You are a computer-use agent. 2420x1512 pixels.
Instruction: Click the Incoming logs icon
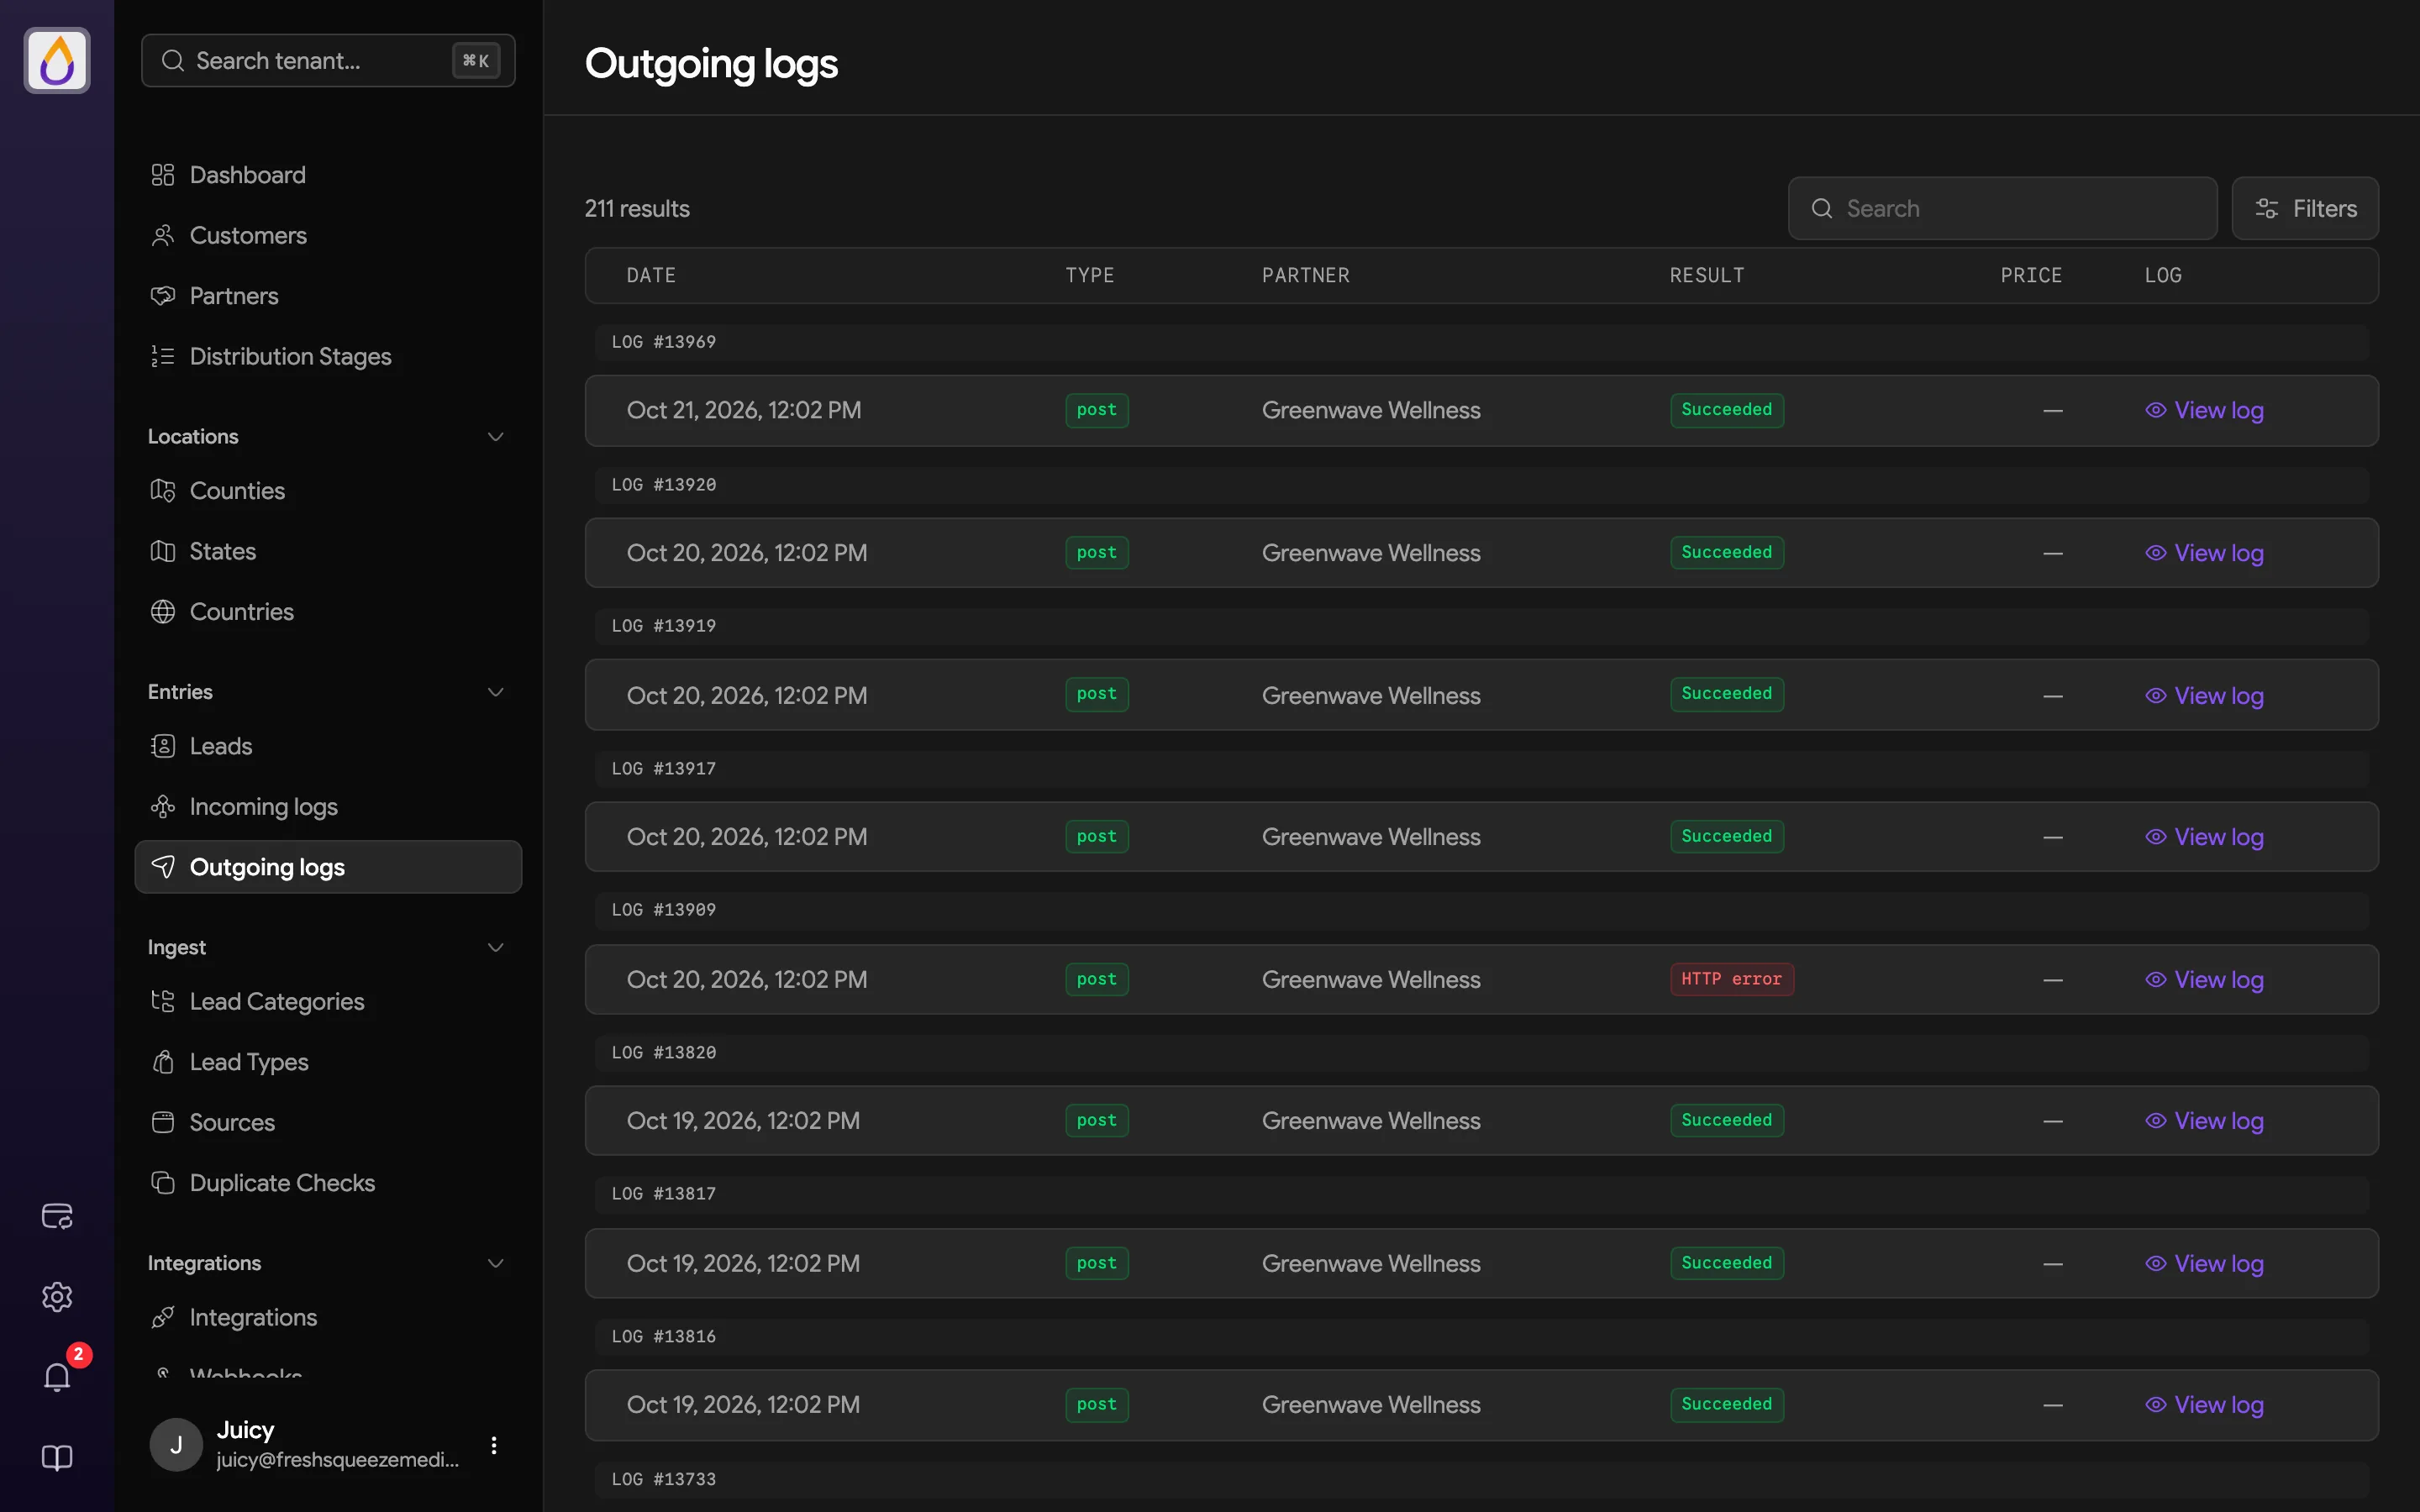click(x=163, y=807)
